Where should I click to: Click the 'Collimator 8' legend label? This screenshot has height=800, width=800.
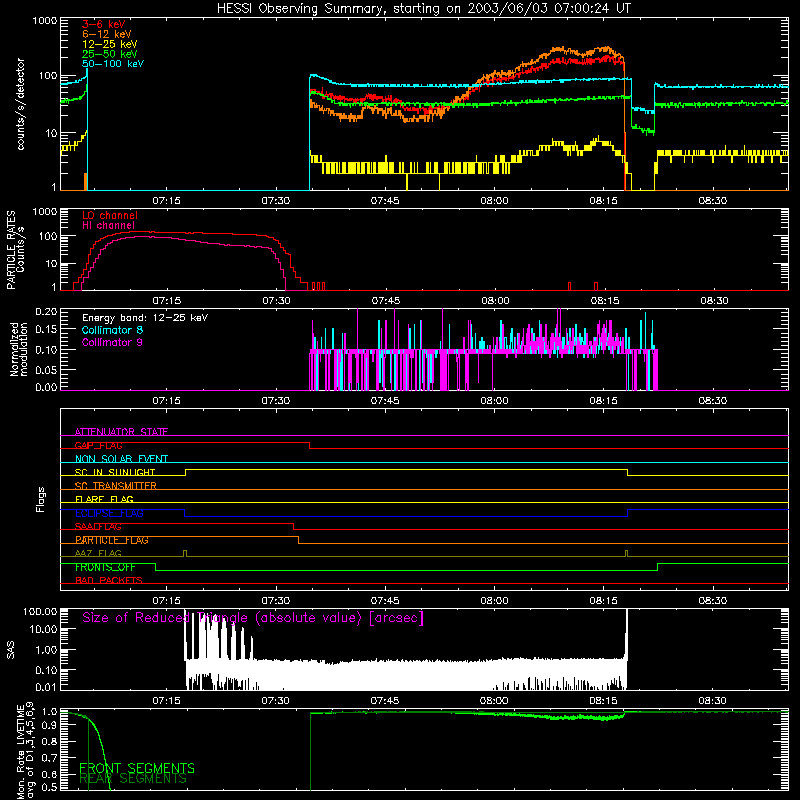coord(112,330)
